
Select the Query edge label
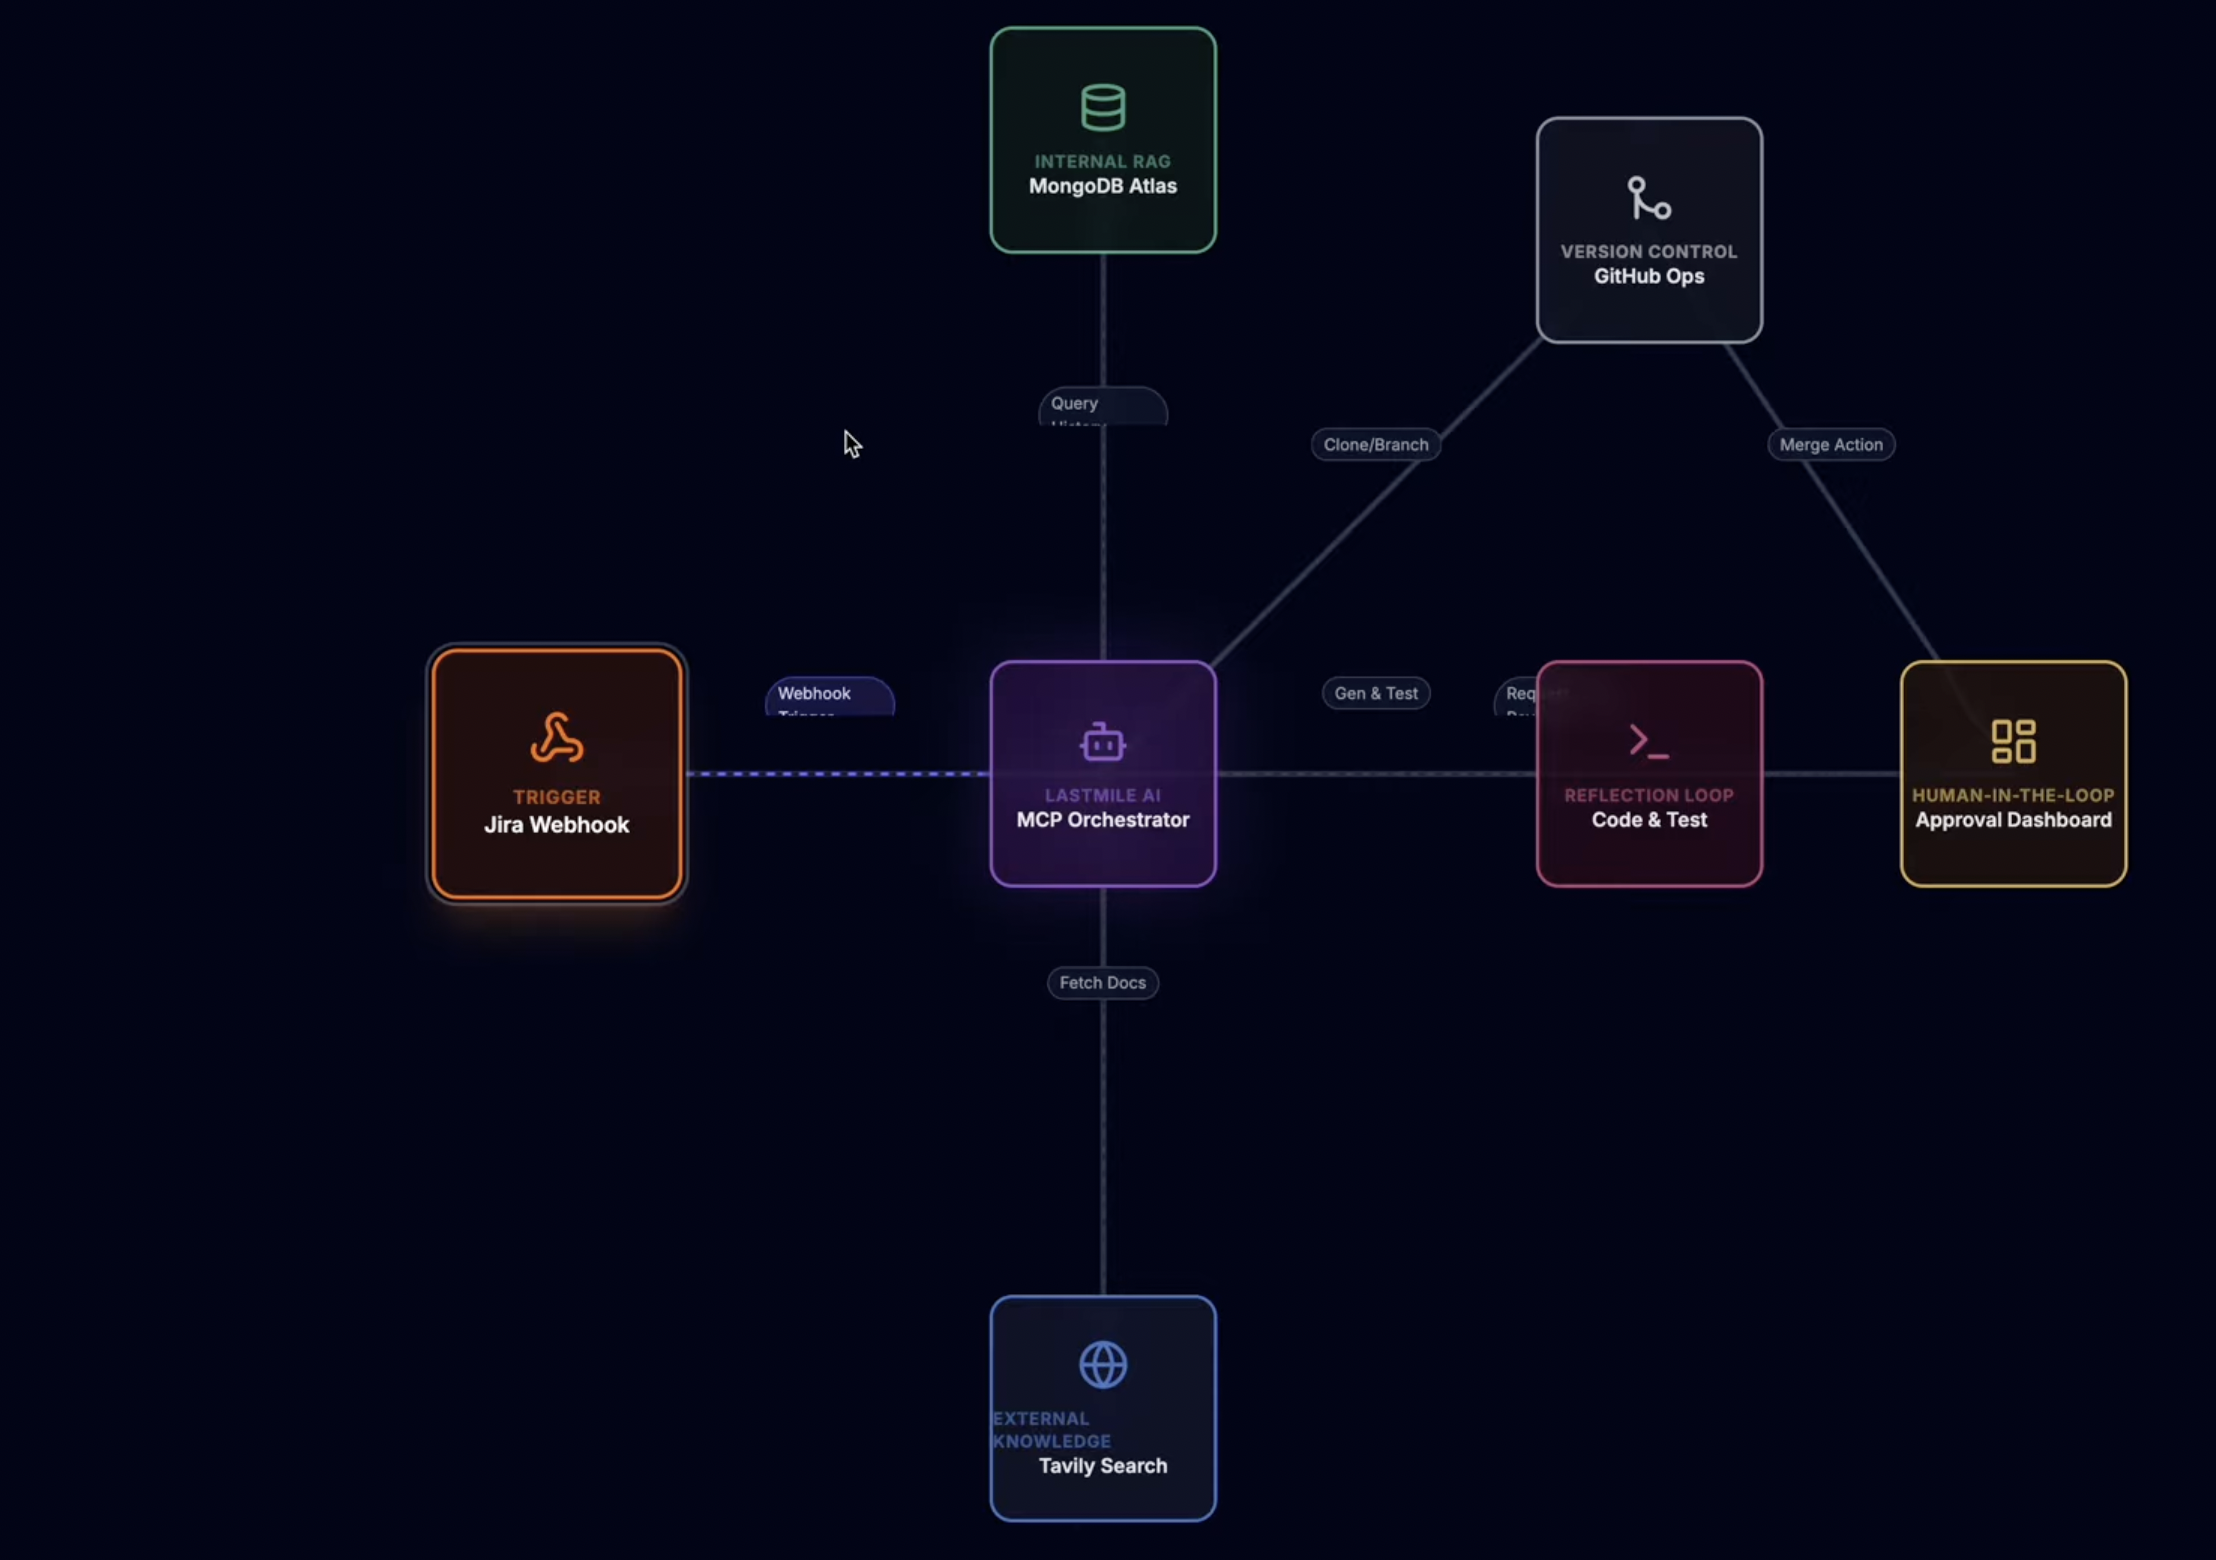(x=1103, y=406)
